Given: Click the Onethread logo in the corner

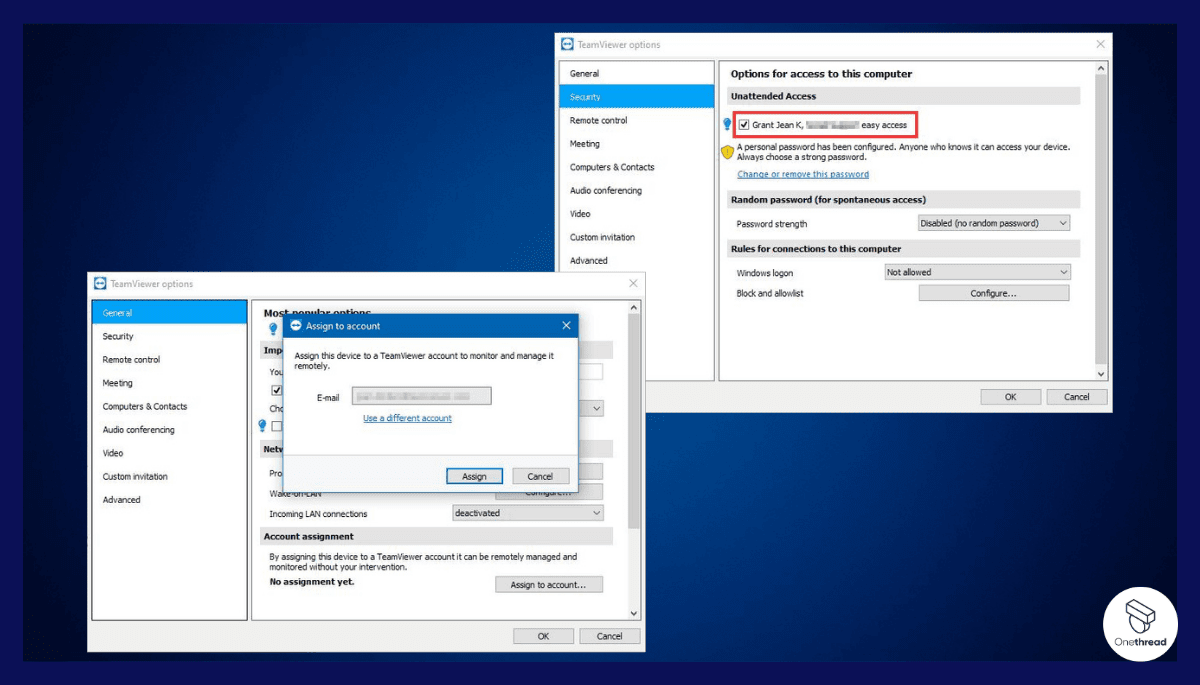Looking at the screenshot, I should click(1140, 623).
